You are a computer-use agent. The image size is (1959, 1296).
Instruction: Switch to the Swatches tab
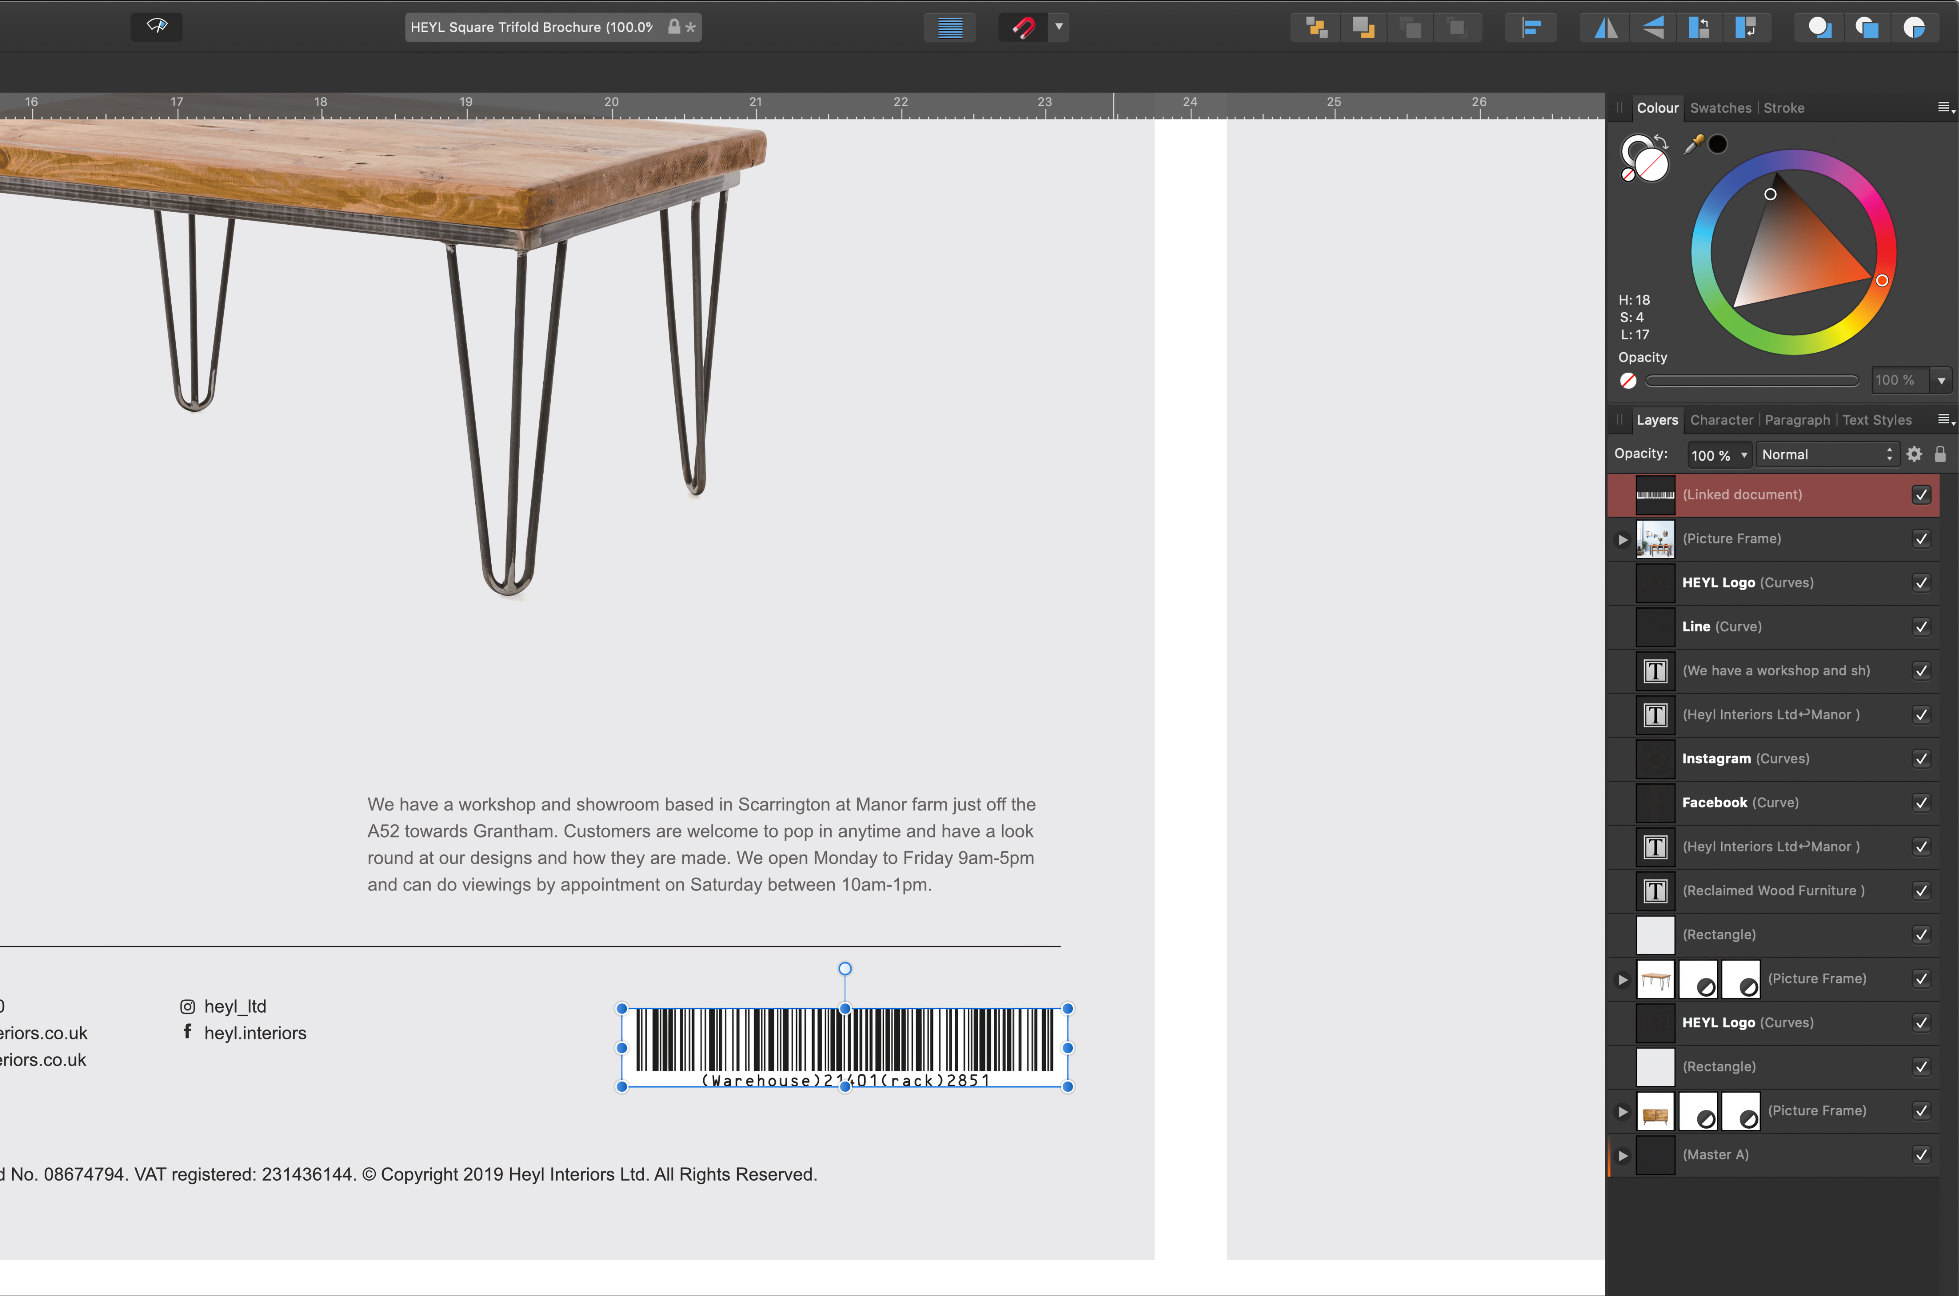click(x=1720, y=108)
